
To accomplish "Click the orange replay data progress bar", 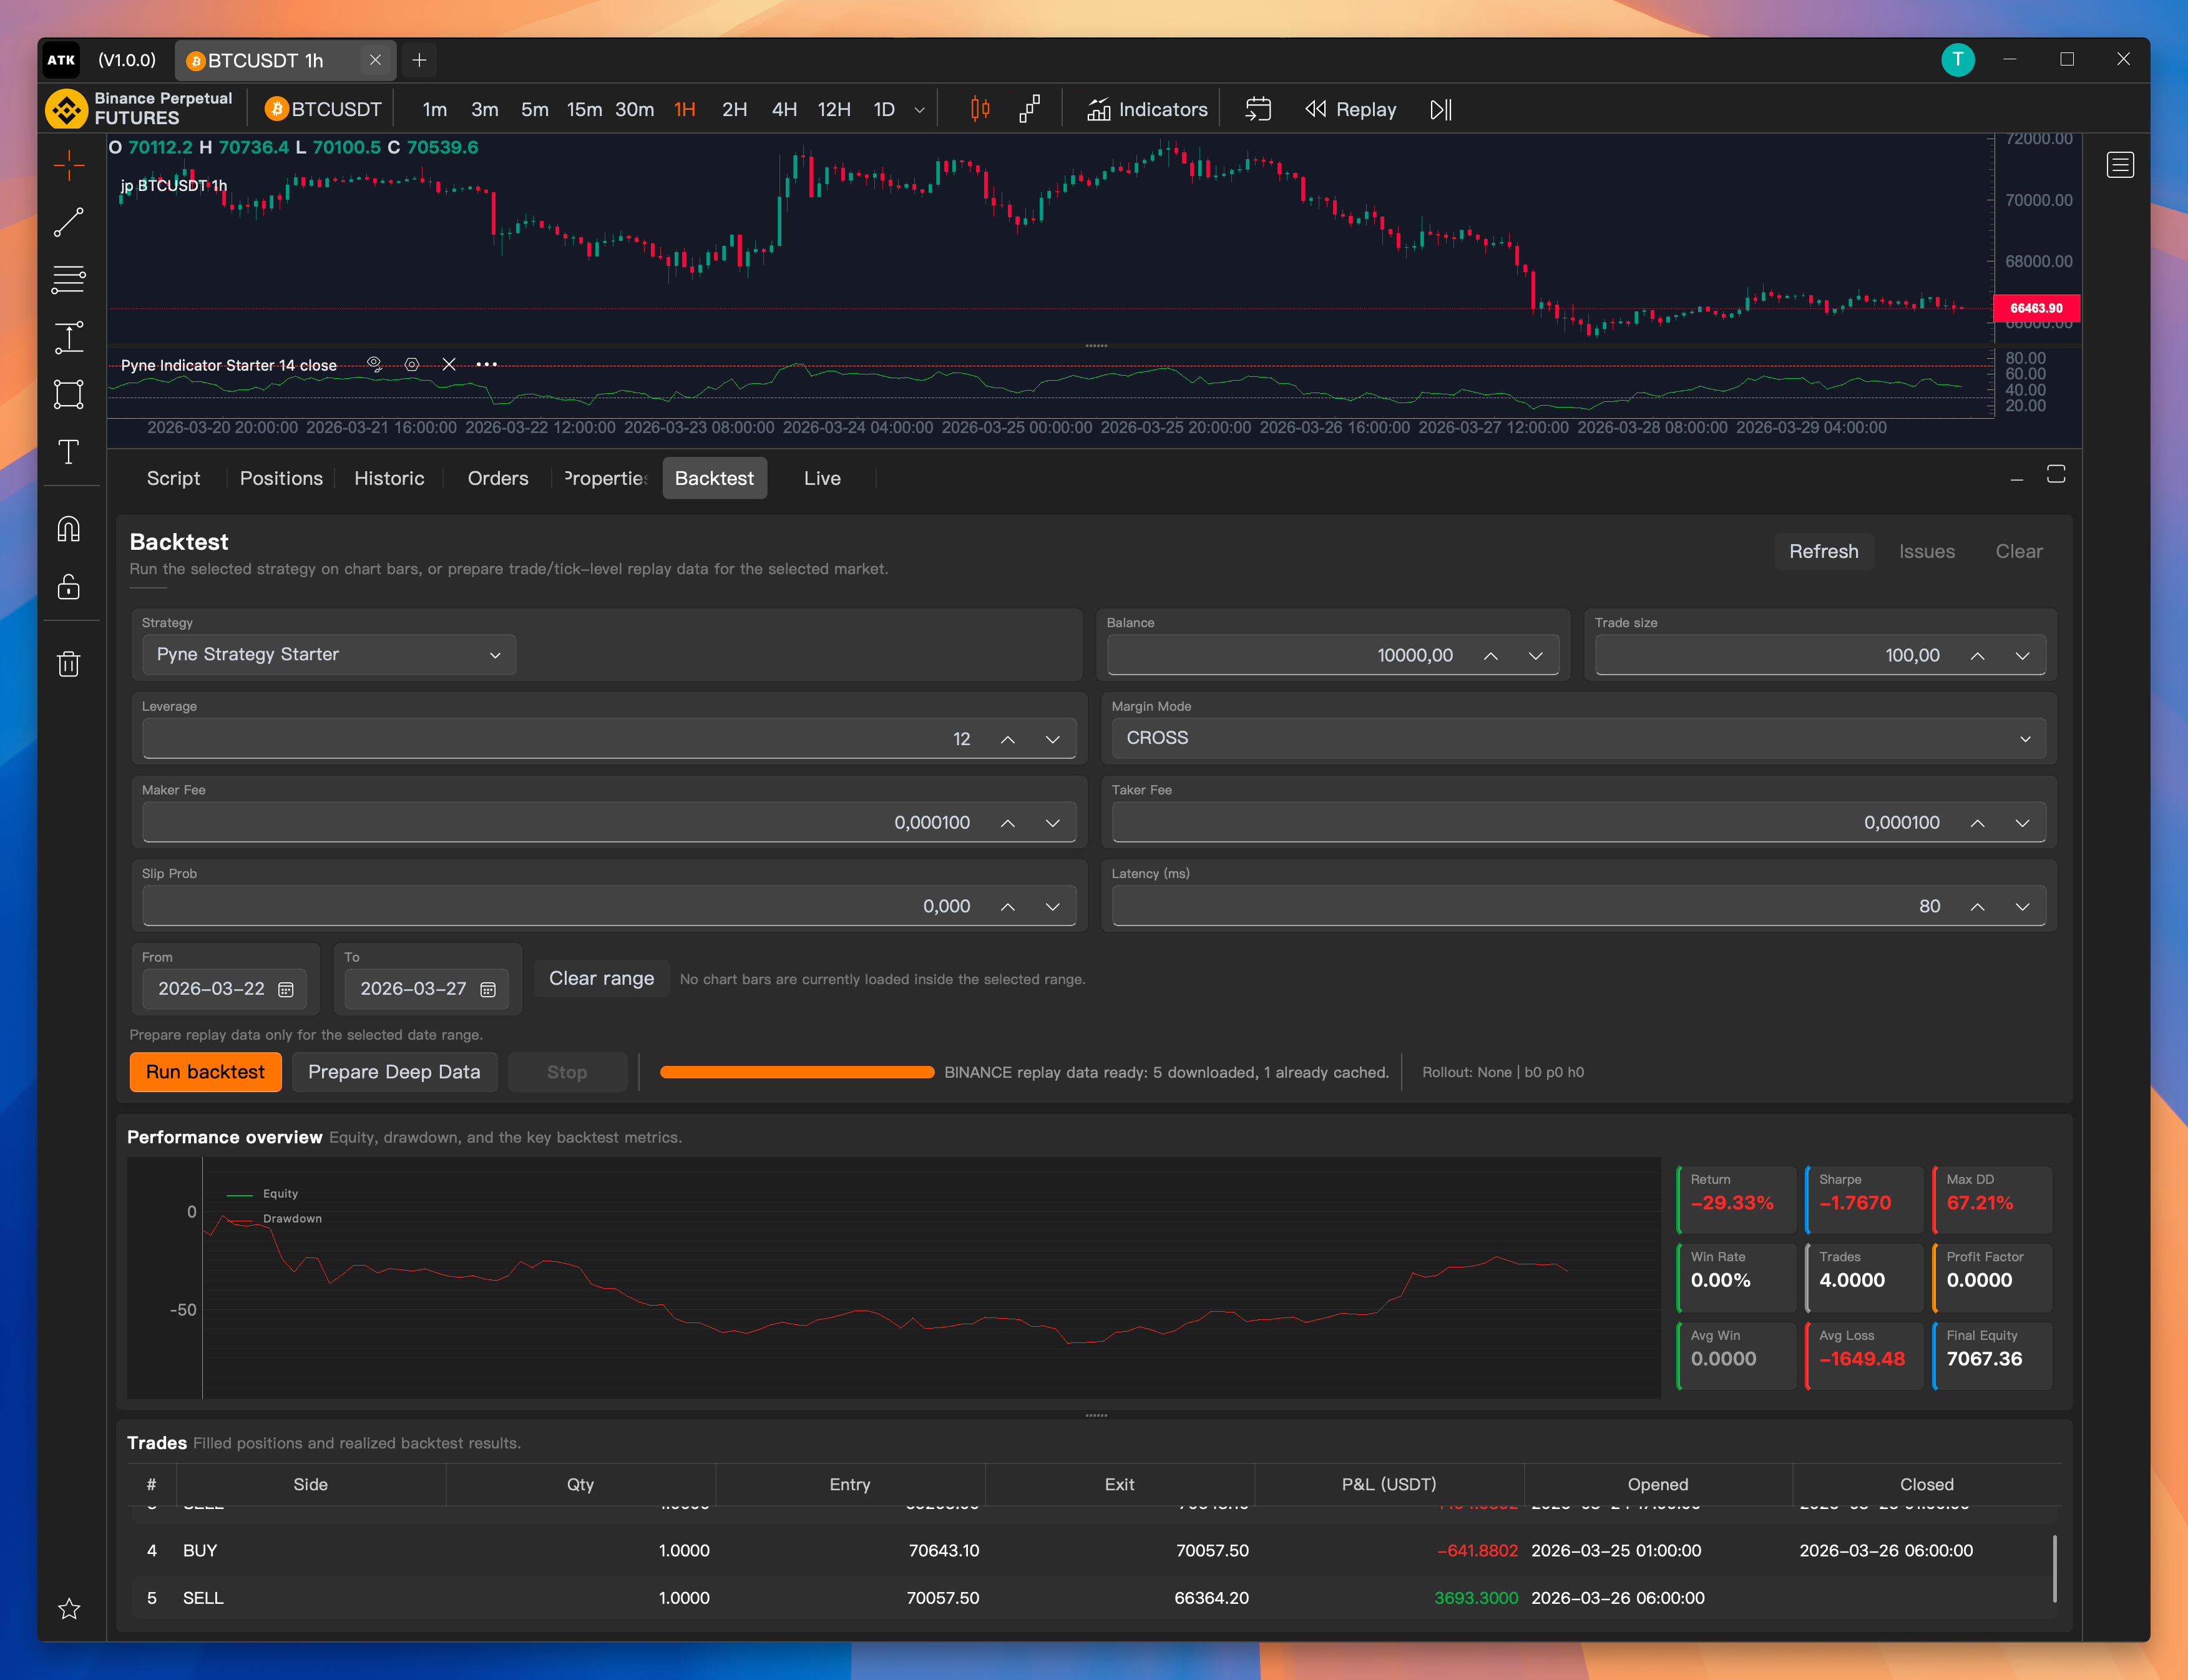I will coord(796,1072).
